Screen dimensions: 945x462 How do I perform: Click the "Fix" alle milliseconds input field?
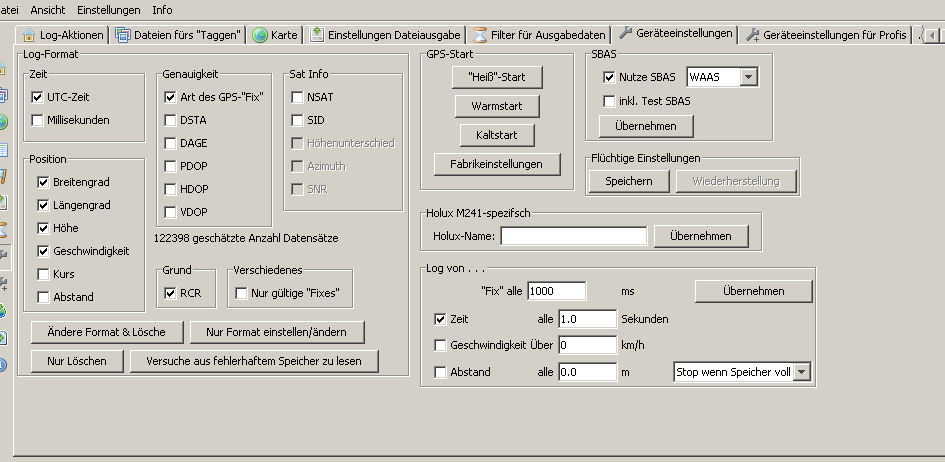tap(556, 290)
